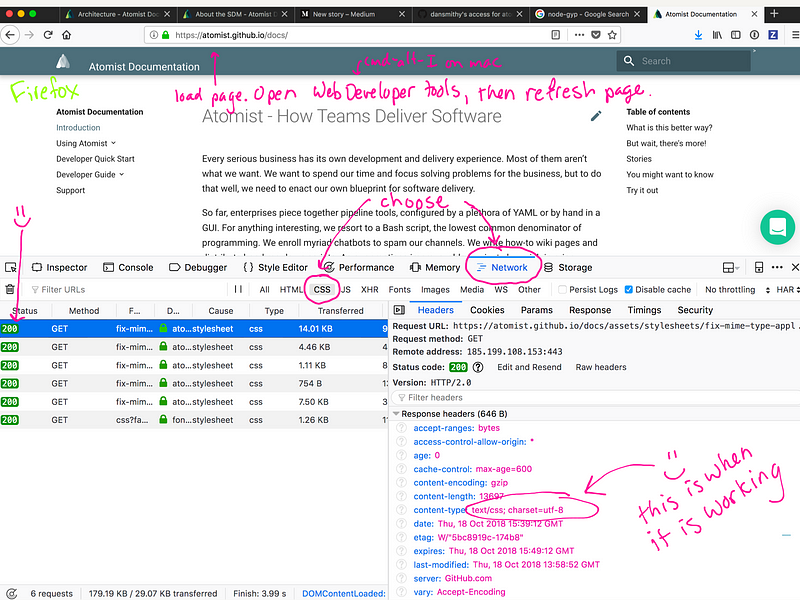Open the HAR dropdown menu

[x=788, y=289]
